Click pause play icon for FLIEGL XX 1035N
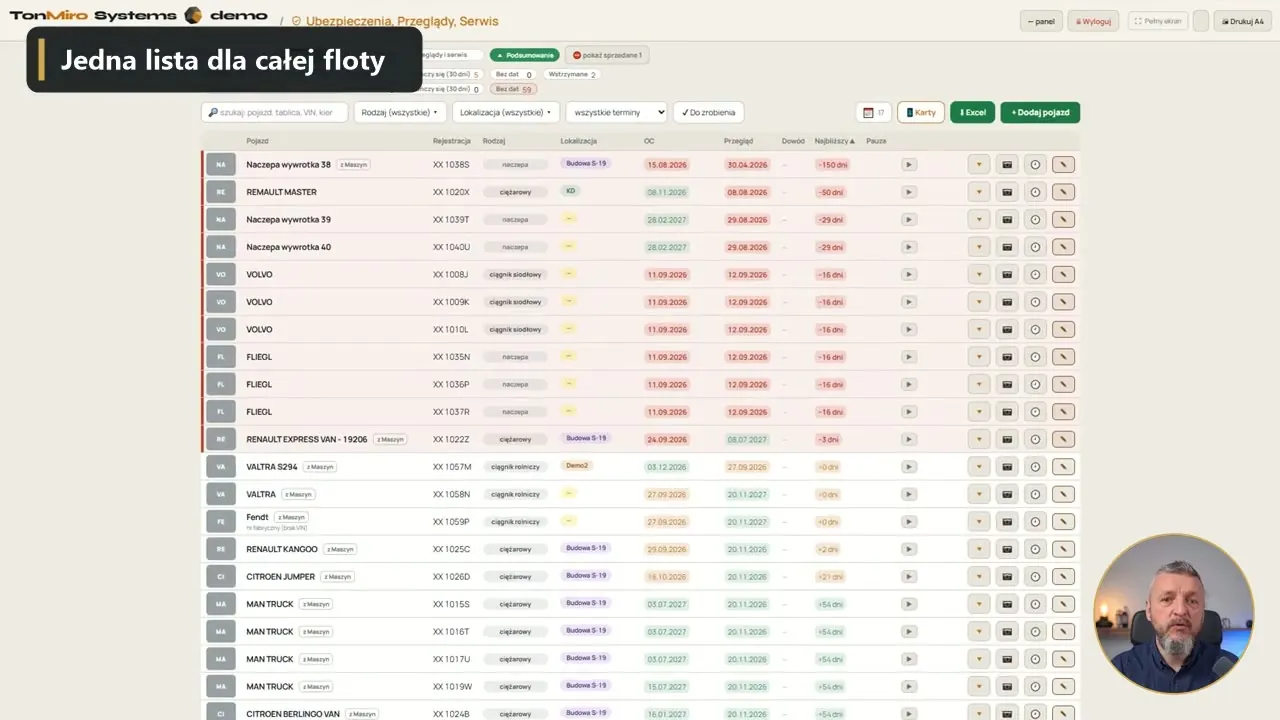This screenshot has width=1280, height=720. click(x=908, y=357)
